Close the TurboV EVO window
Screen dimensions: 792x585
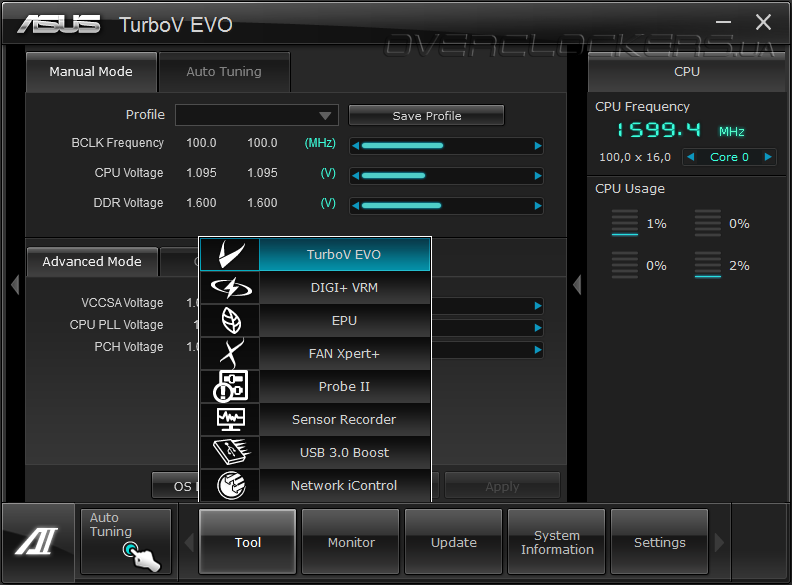click(763, 22)
